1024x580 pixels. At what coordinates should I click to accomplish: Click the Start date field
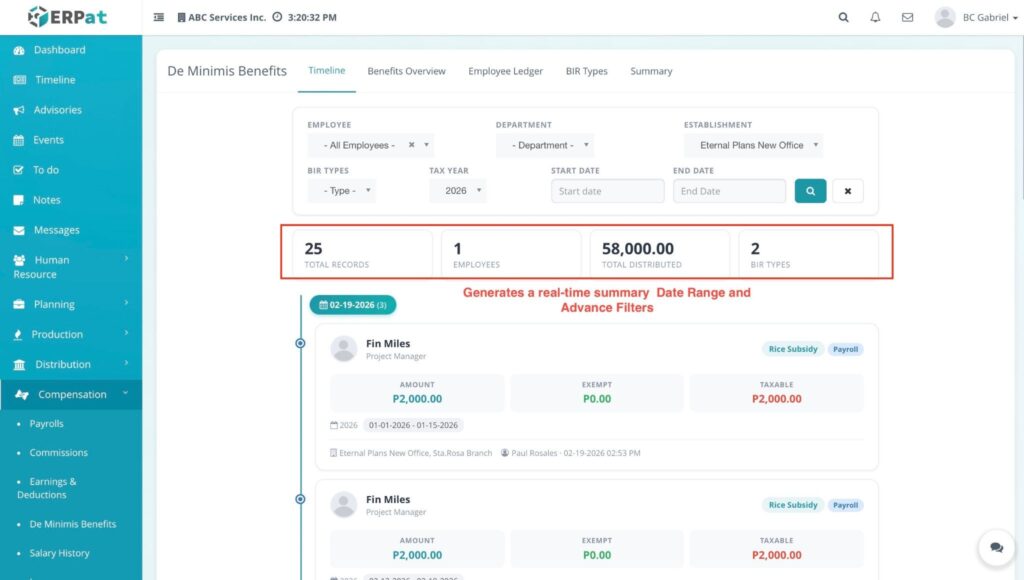pos(607,191)
